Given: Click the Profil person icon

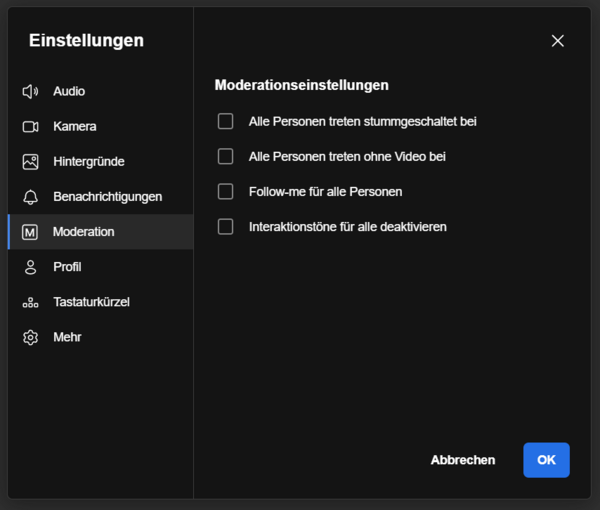Looking at the screenshot, I should 30,267.
